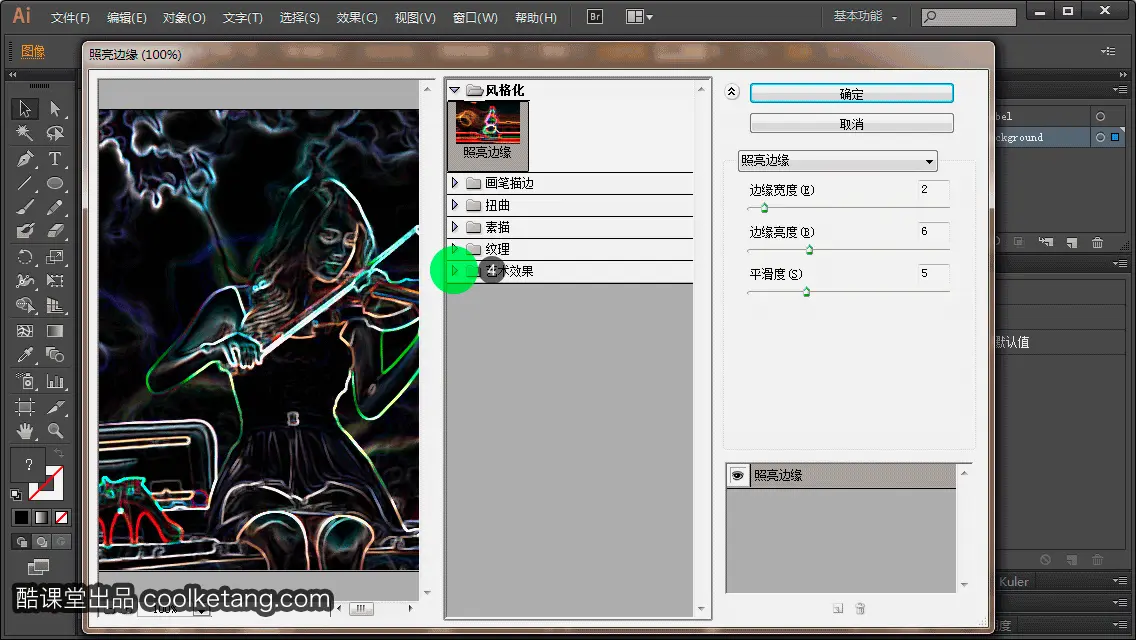Image resolution: width=1136 pixels, height=640 pixels.
Task: Expand the 画笔描边 folder
Action: [x=455, y=183]
